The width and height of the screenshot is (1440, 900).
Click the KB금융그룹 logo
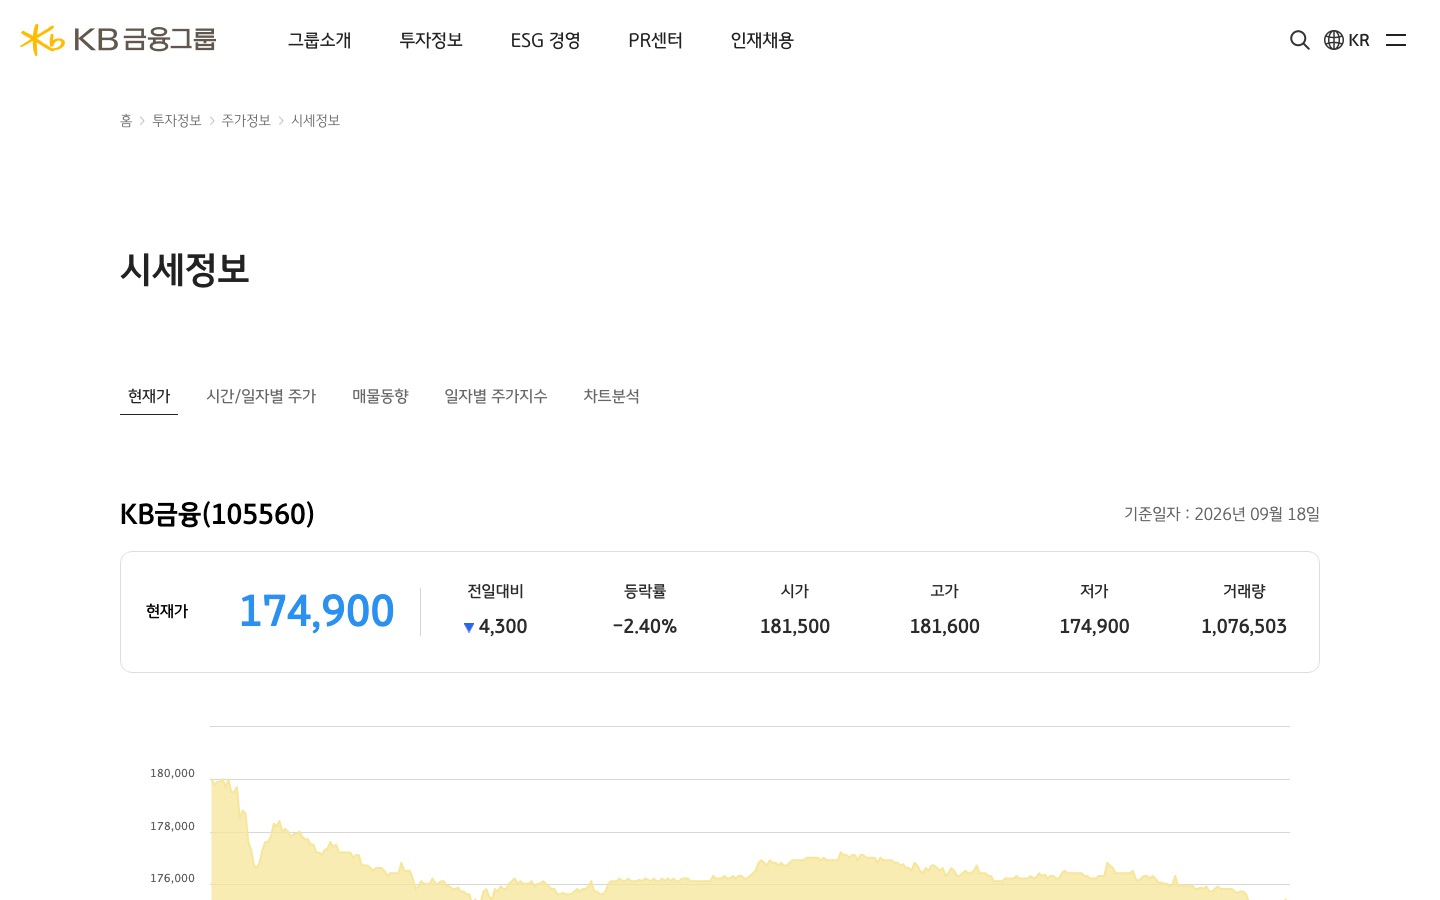[x=118, y=40]
